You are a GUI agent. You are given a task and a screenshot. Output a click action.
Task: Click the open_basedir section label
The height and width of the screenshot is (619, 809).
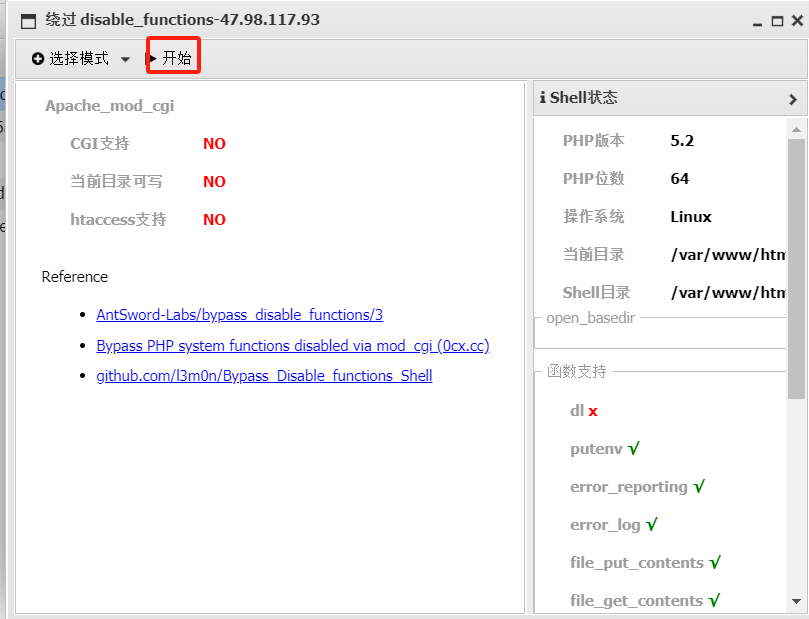(590, 318)
